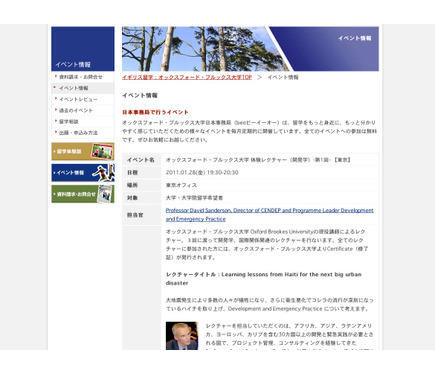Screen dimensions: 435x375
Task: Open Professor David Sanderson lecturer link
Action: click(269, 215)
